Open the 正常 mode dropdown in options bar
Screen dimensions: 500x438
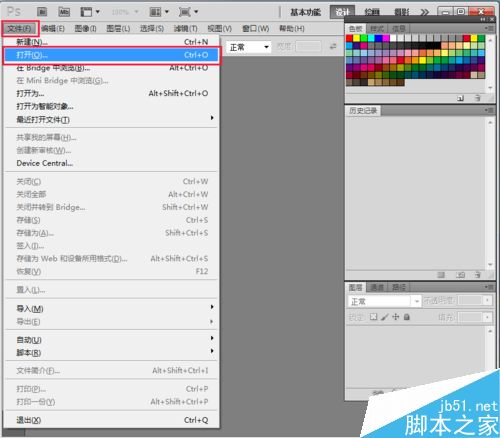[249, 47]
